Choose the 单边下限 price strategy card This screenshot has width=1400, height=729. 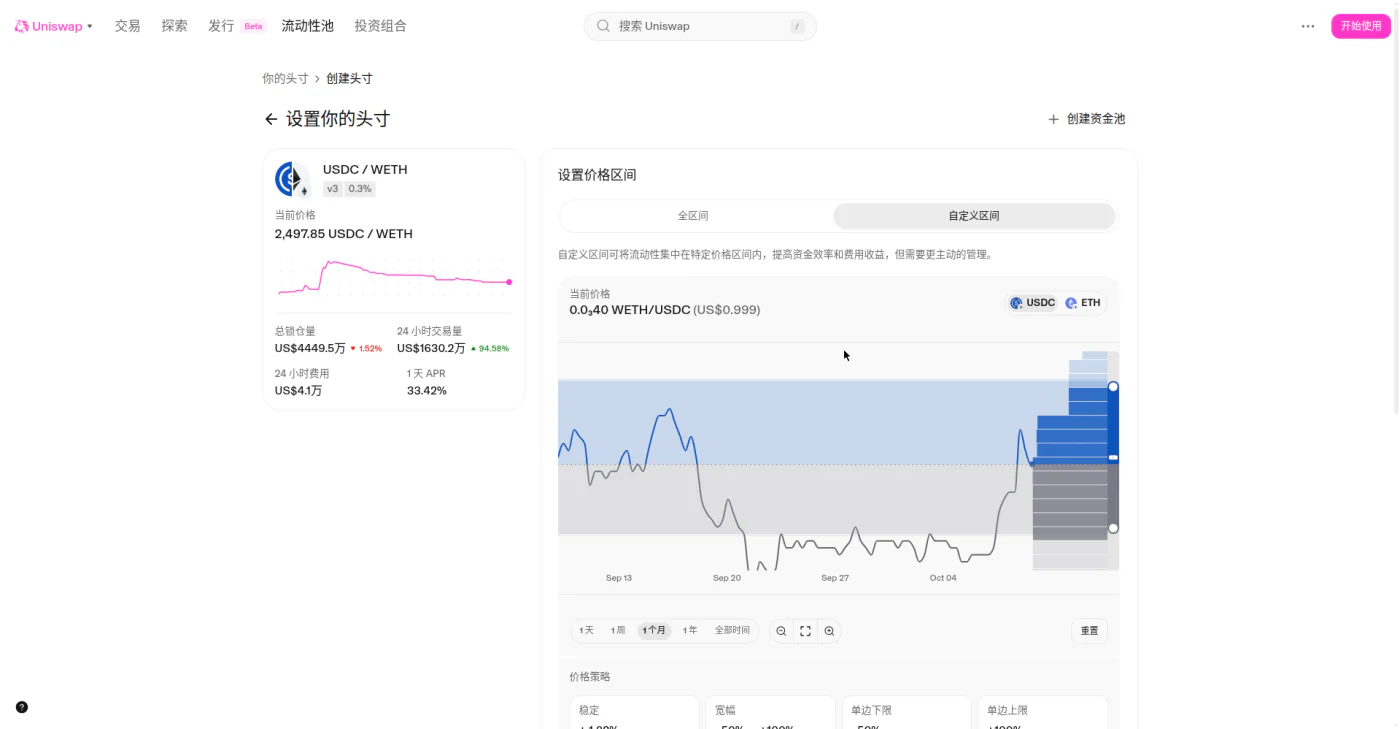pos(906,713)
